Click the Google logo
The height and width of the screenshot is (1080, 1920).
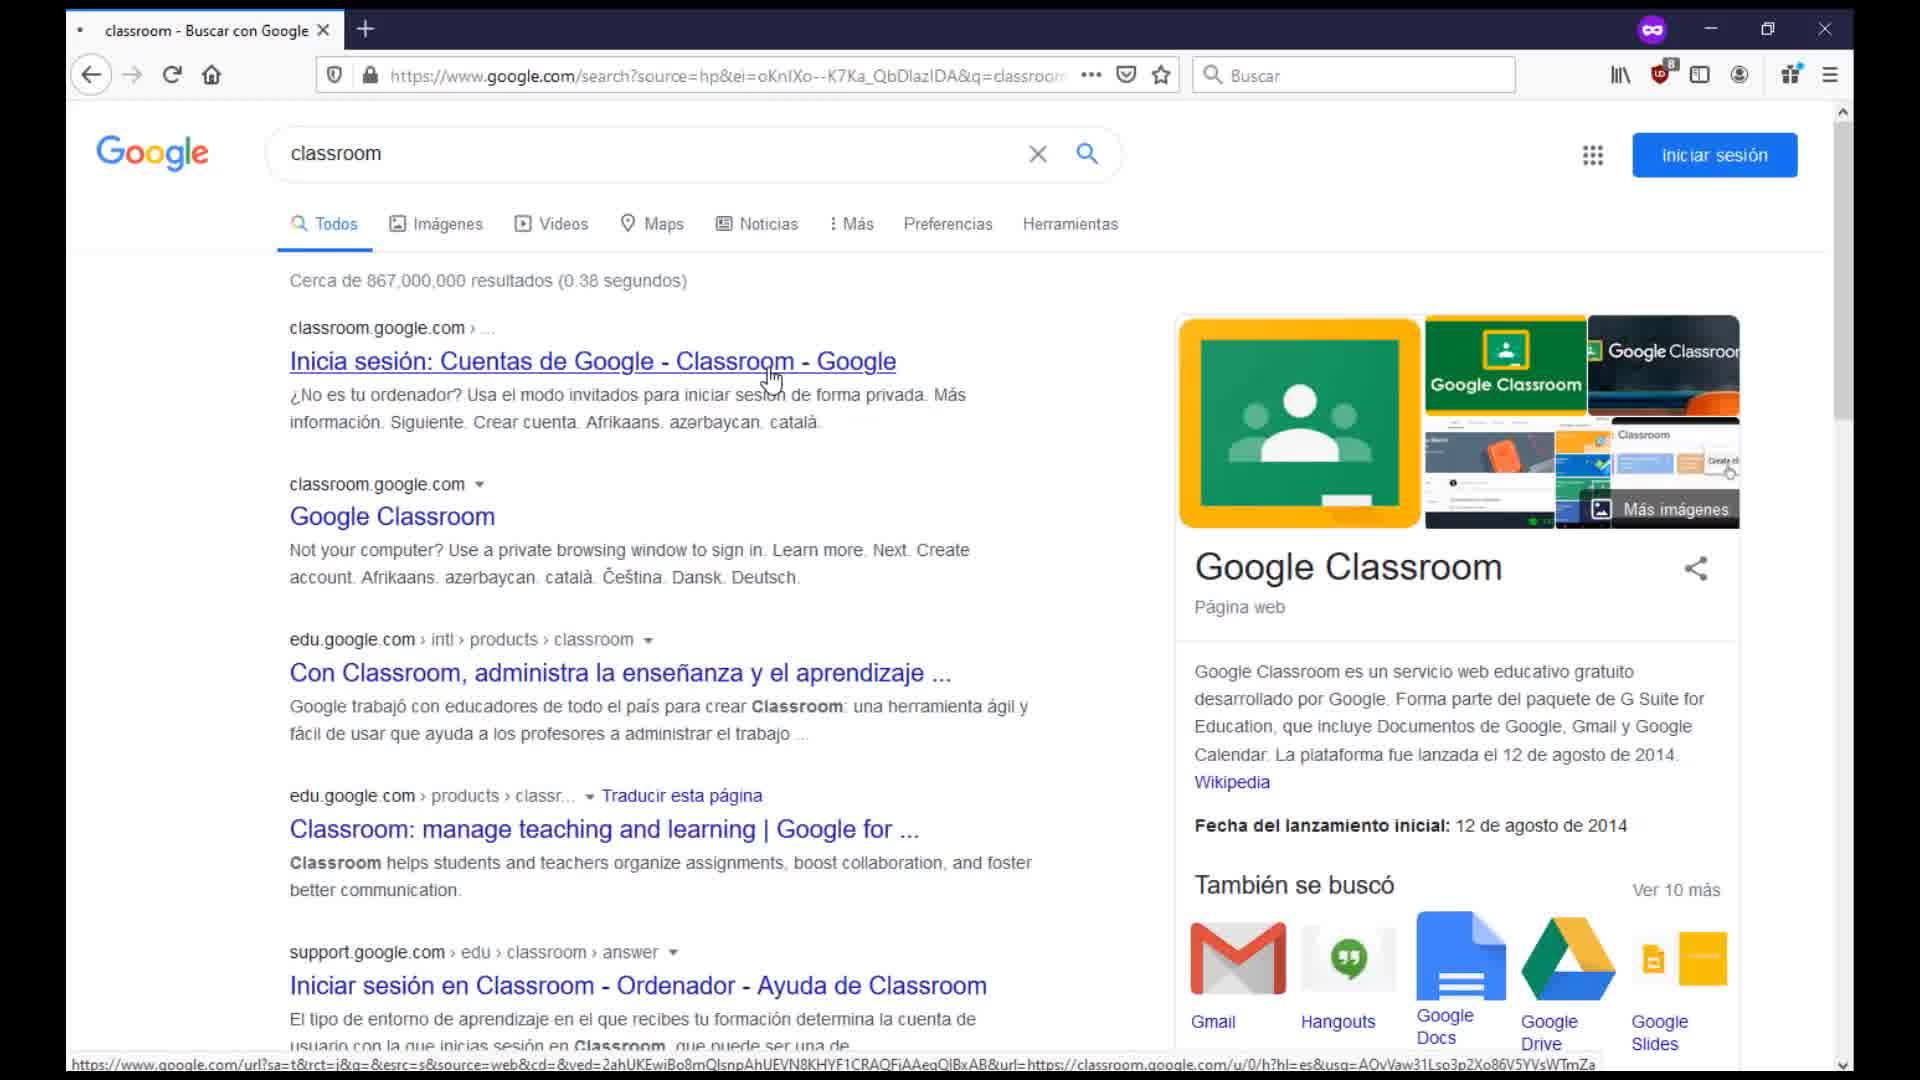pos(152,153)
